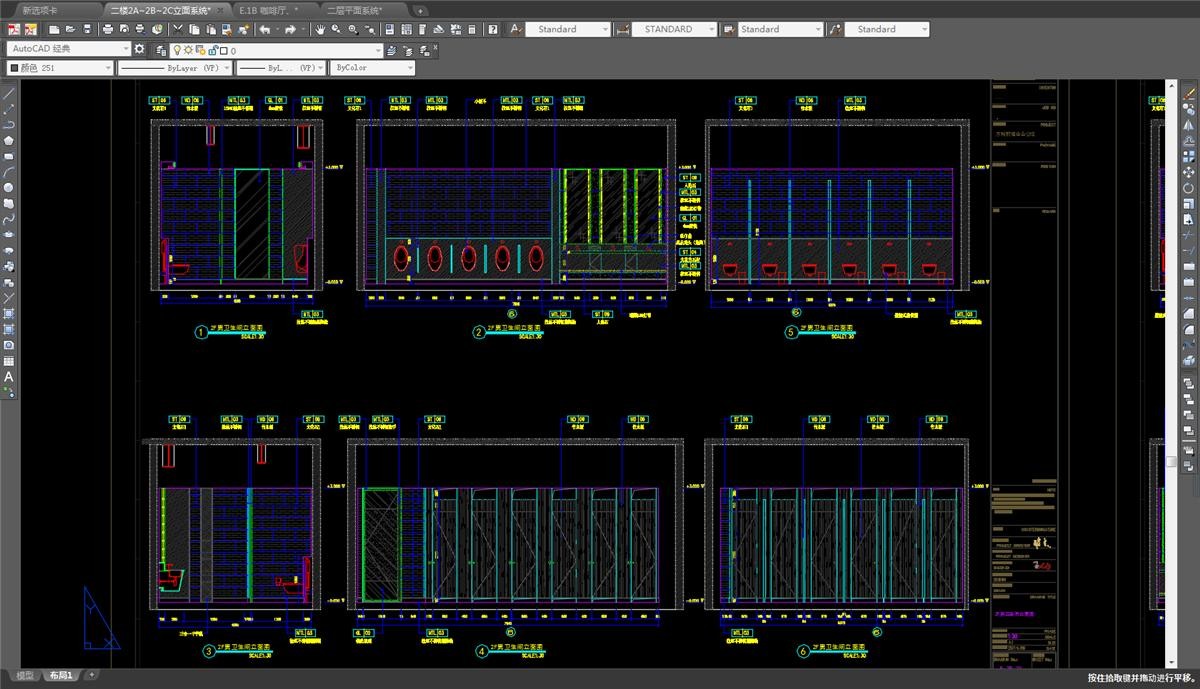1200x689 pixels.
Task: Click the workspace settings gear button
Action: [x=140, y=49]
